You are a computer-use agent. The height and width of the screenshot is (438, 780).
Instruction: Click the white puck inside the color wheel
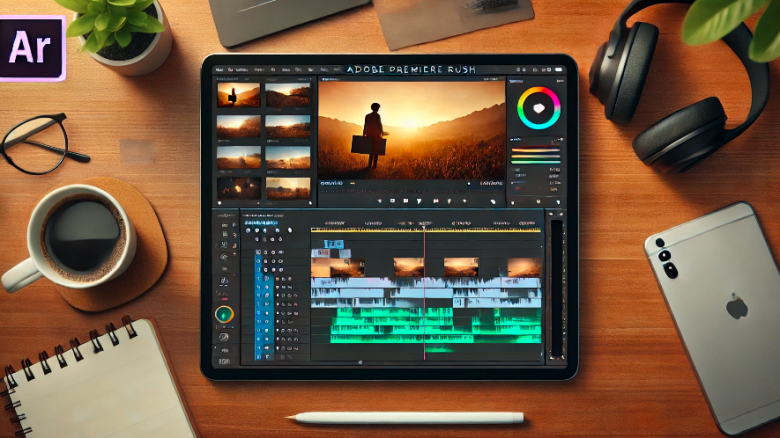(539, 109)
